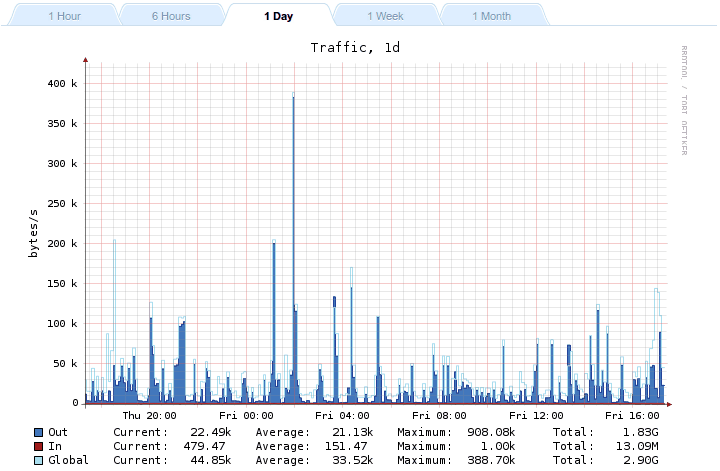Click the rotated RRDTOOL watermark text
Viewport: 720px width, 471px height.
[685, 100]
